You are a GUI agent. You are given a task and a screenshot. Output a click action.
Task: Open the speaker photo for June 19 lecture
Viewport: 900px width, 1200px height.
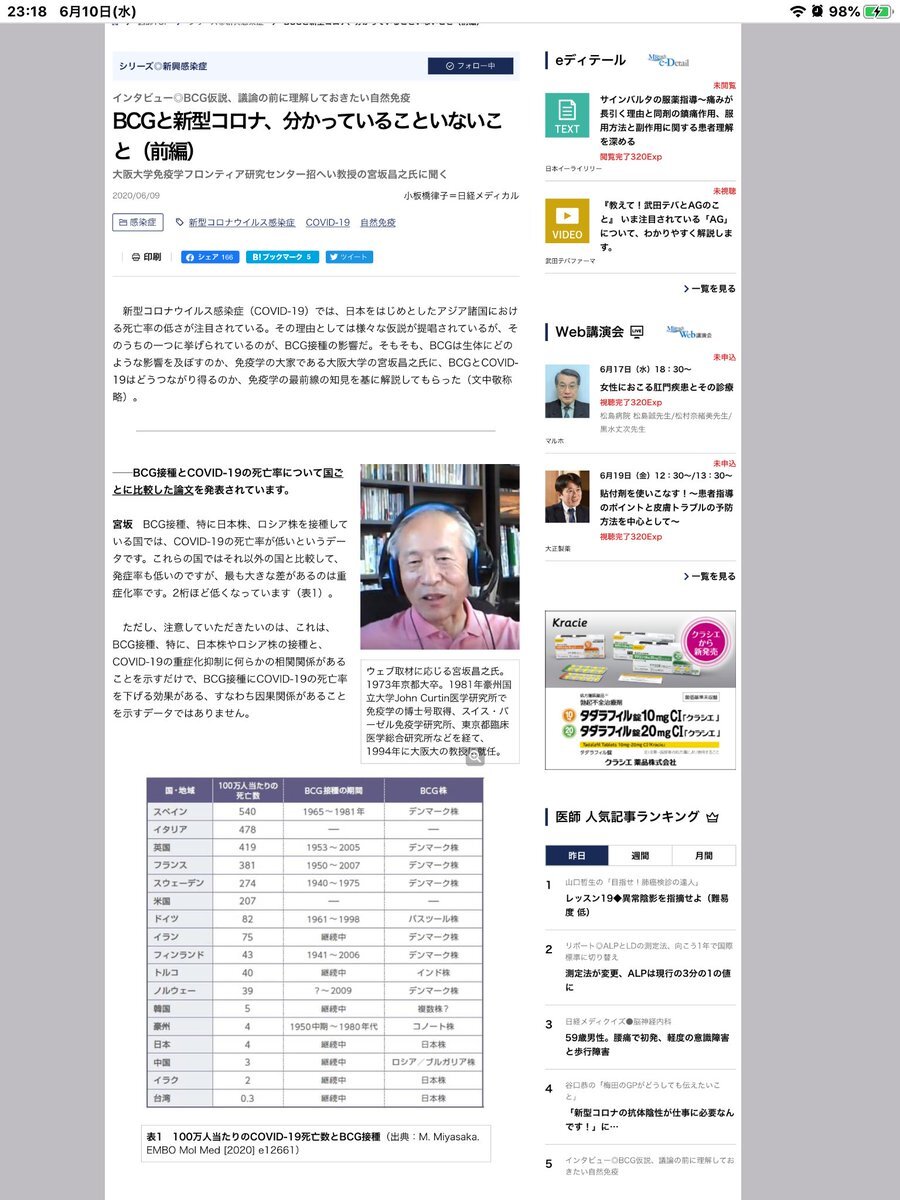pos(567,496)
